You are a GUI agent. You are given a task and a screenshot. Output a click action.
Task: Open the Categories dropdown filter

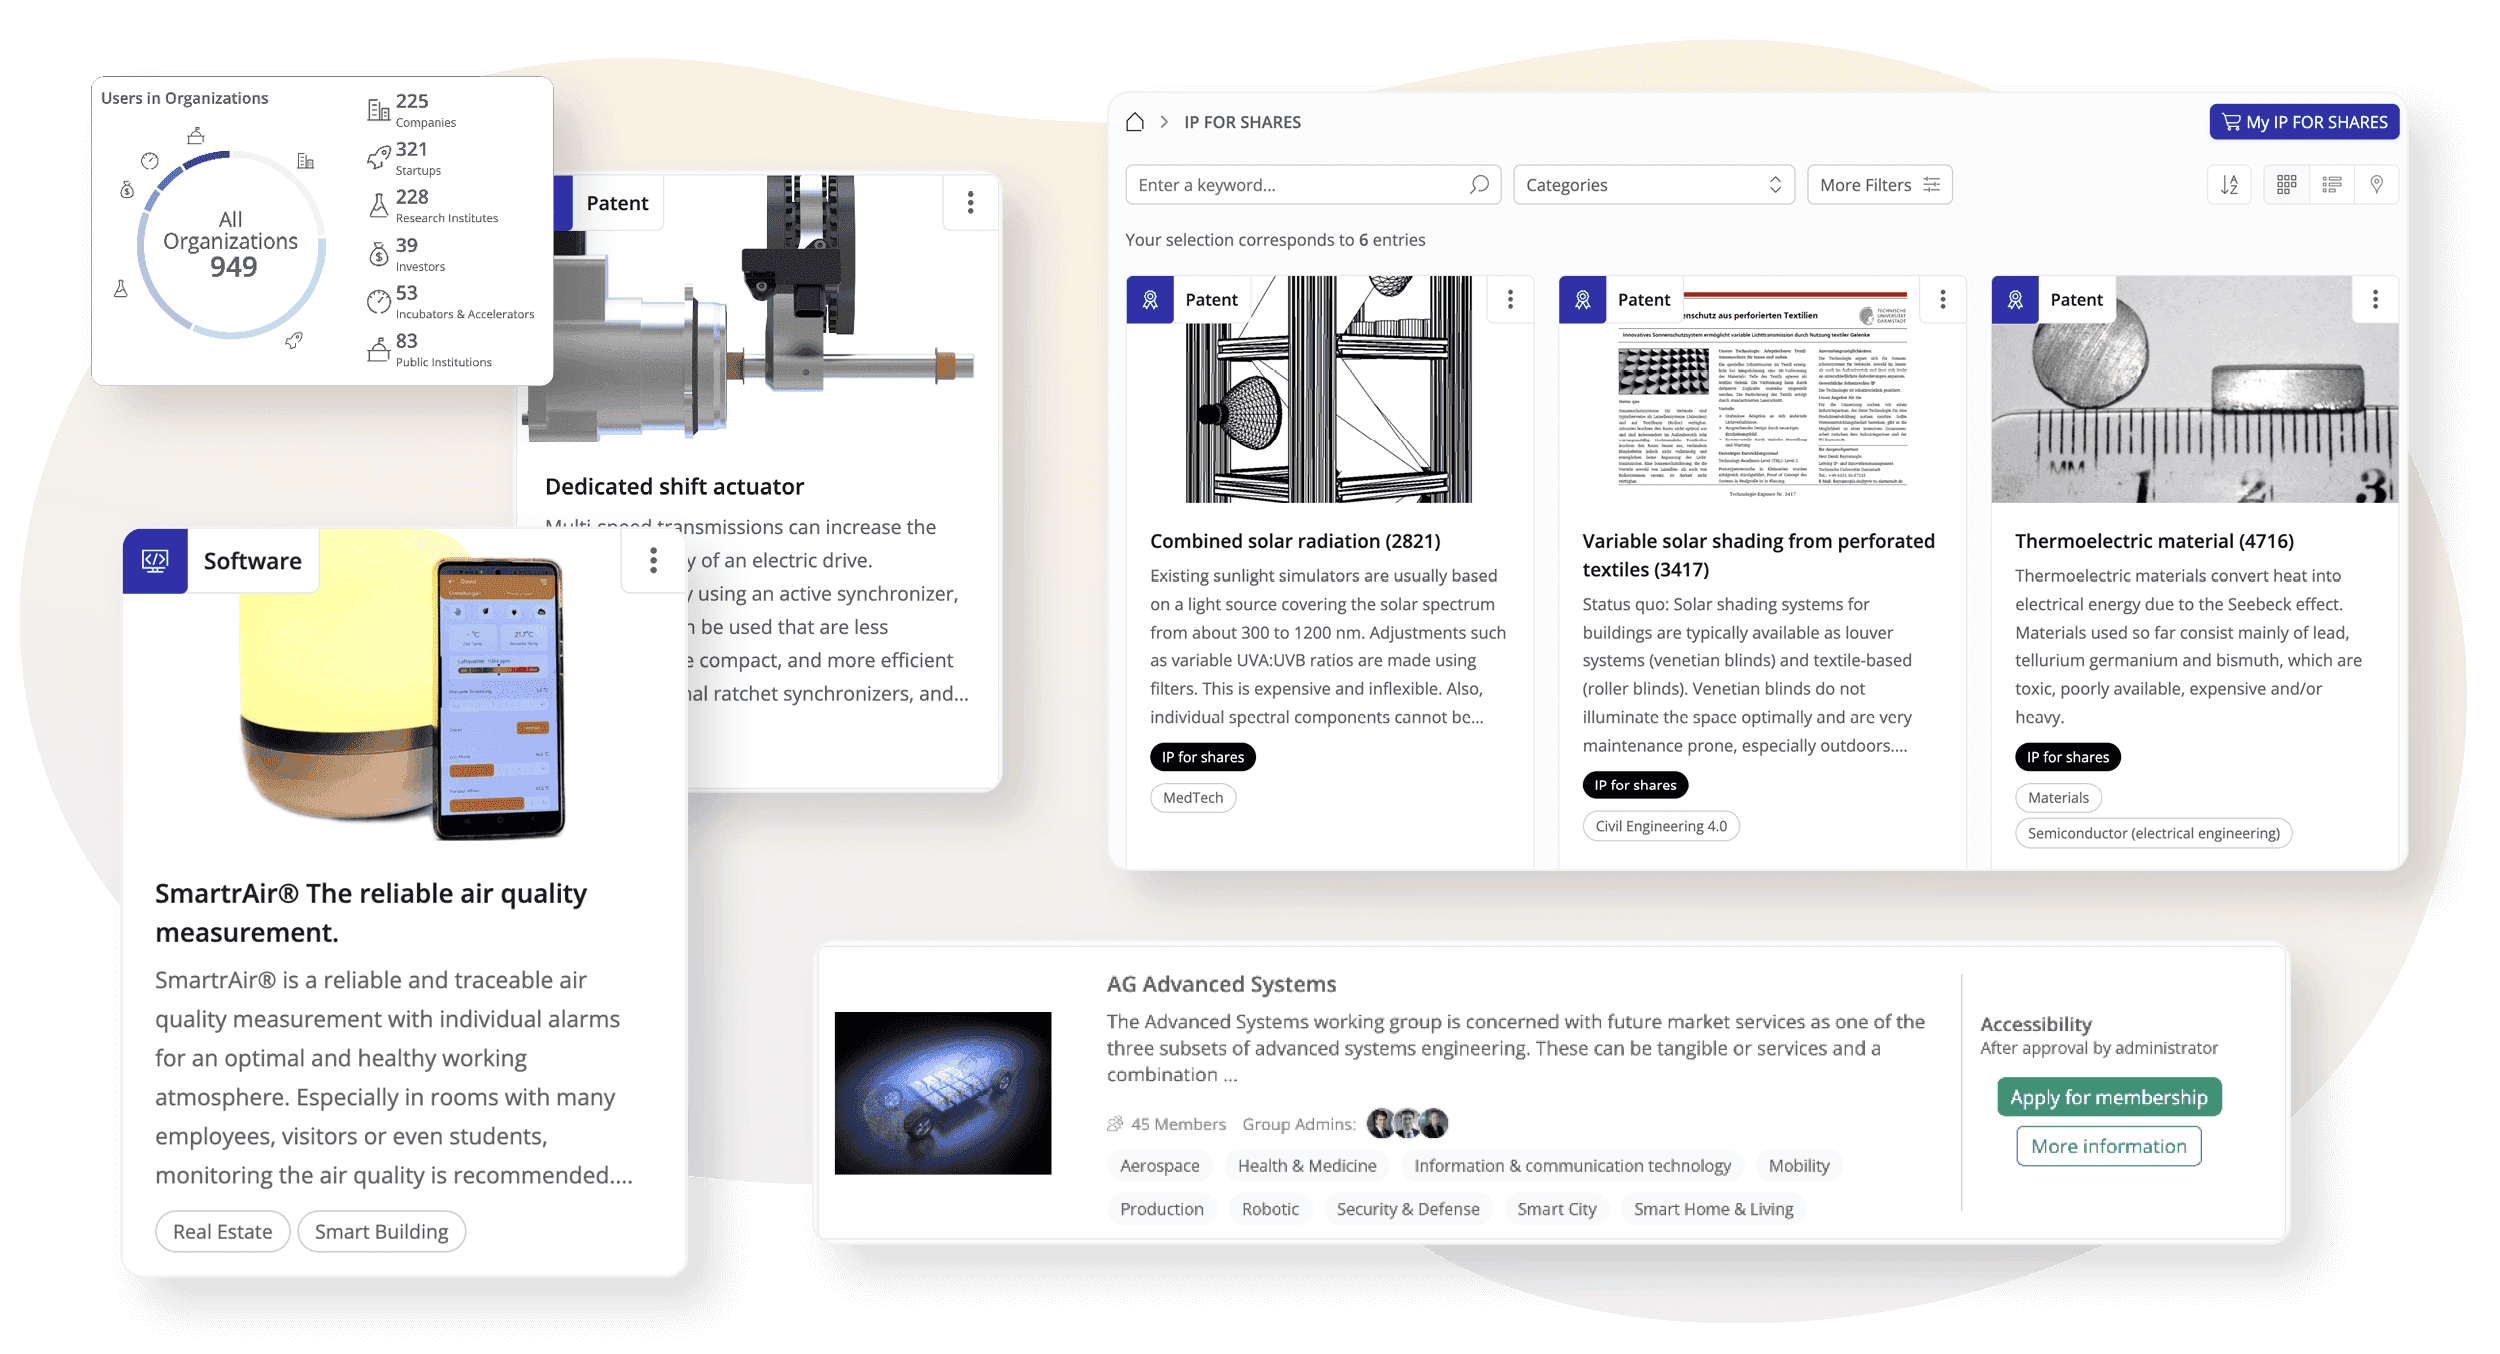pyautogui.click(x=1652, y=185)
